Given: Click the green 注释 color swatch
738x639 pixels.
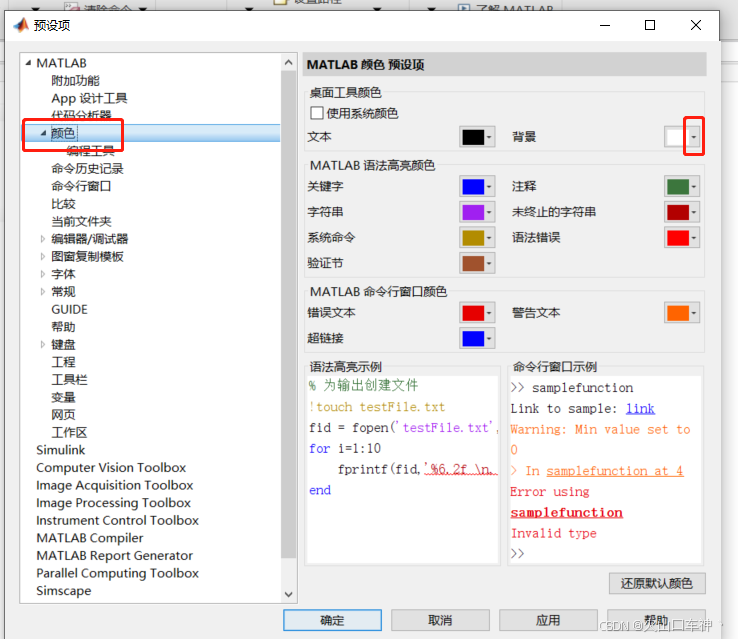Looking at the screenshot, I should point(678,186).
